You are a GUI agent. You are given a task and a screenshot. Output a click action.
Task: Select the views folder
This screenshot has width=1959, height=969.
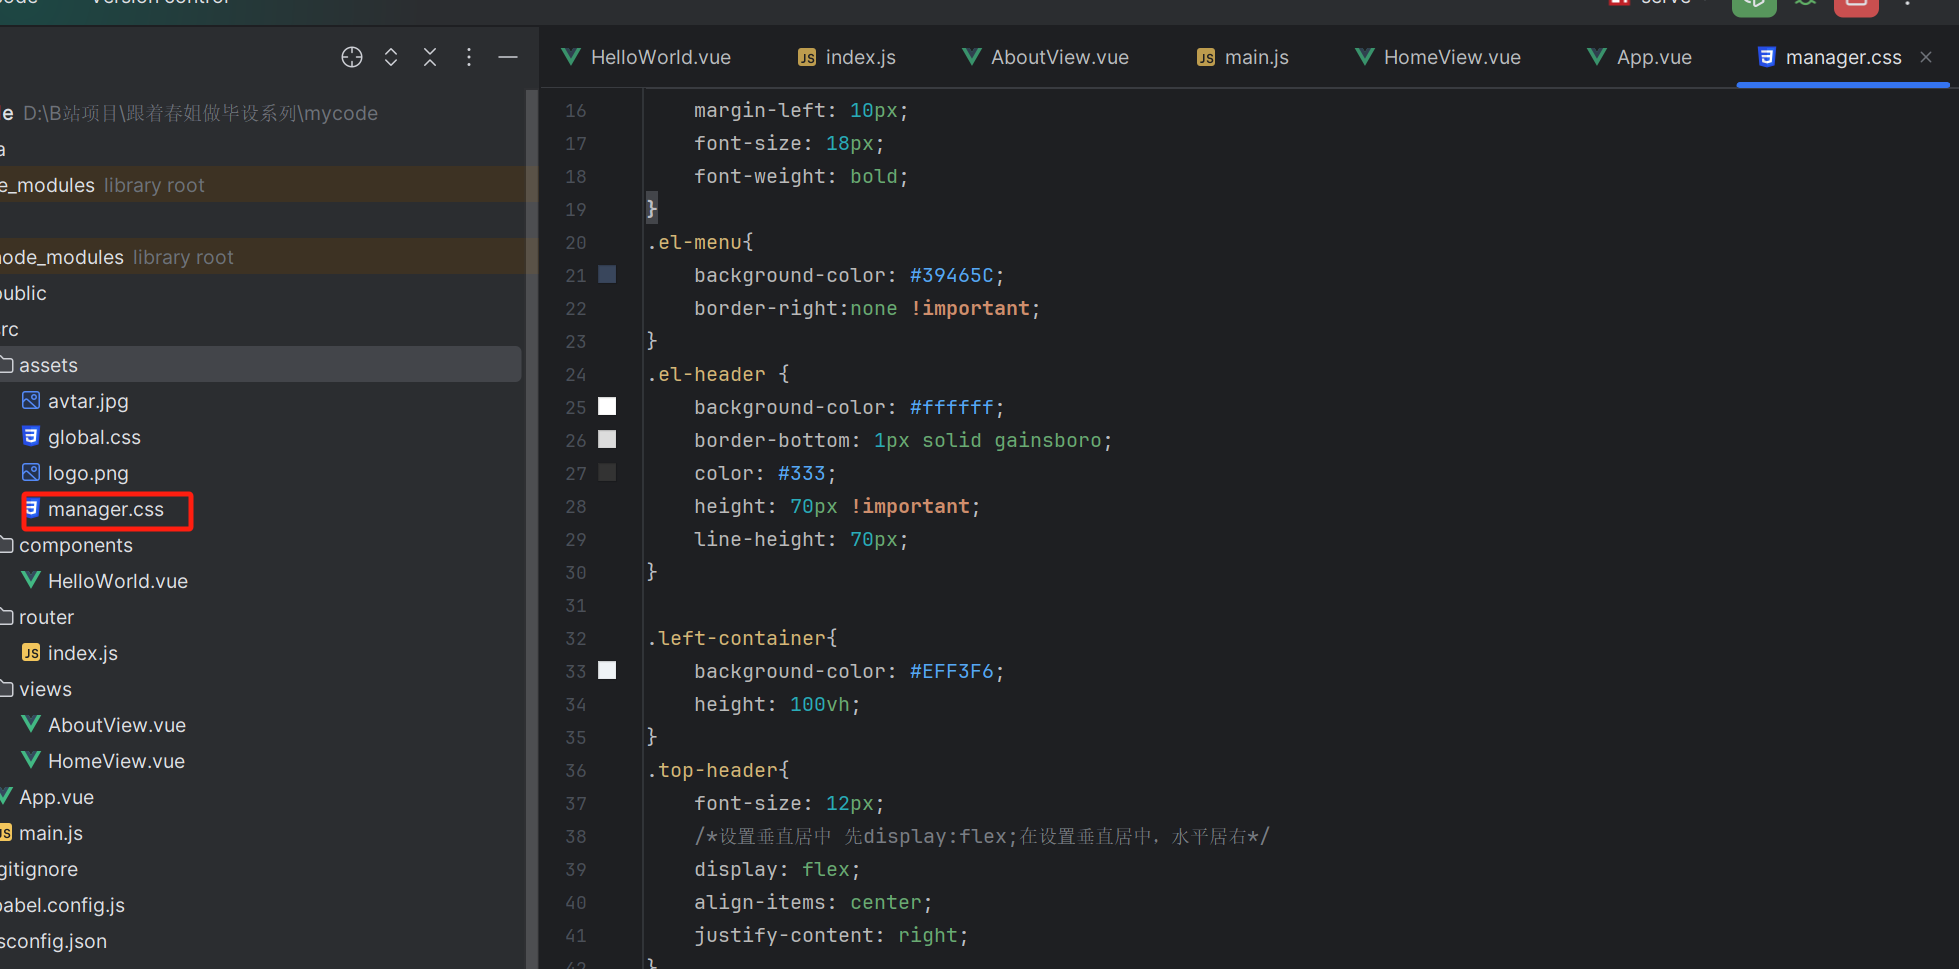(x=45, y=689)
